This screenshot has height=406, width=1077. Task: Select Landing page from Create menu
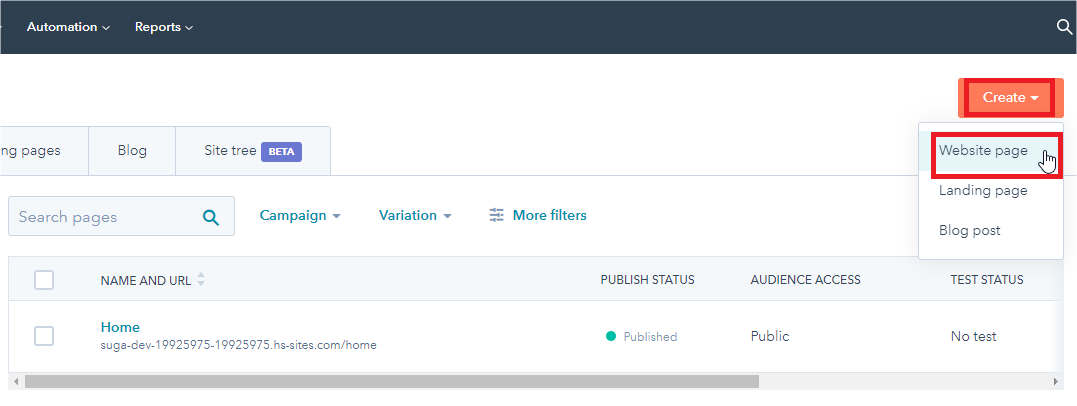pos(983,190)
